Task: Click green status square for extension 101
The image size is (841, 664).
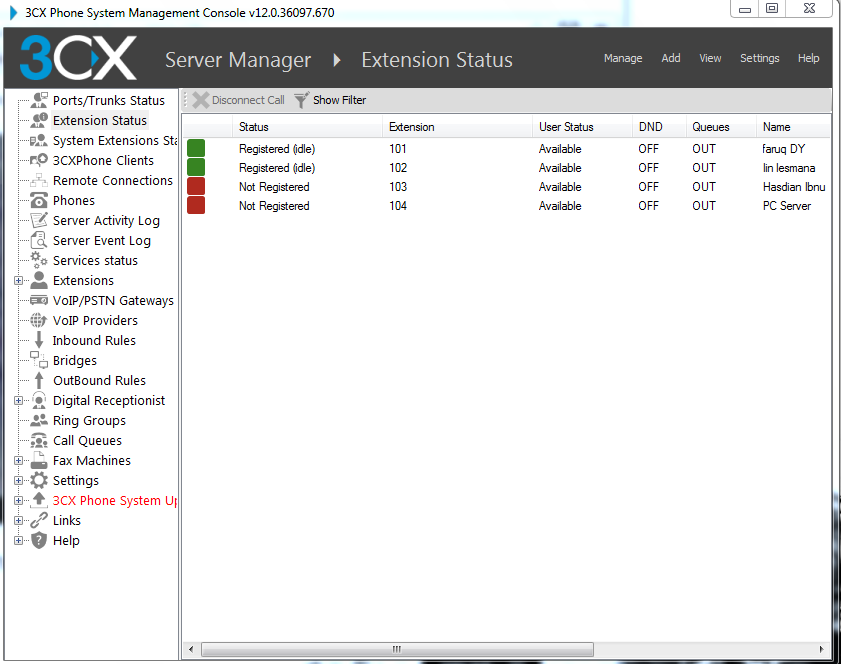Action: (196, 148)
